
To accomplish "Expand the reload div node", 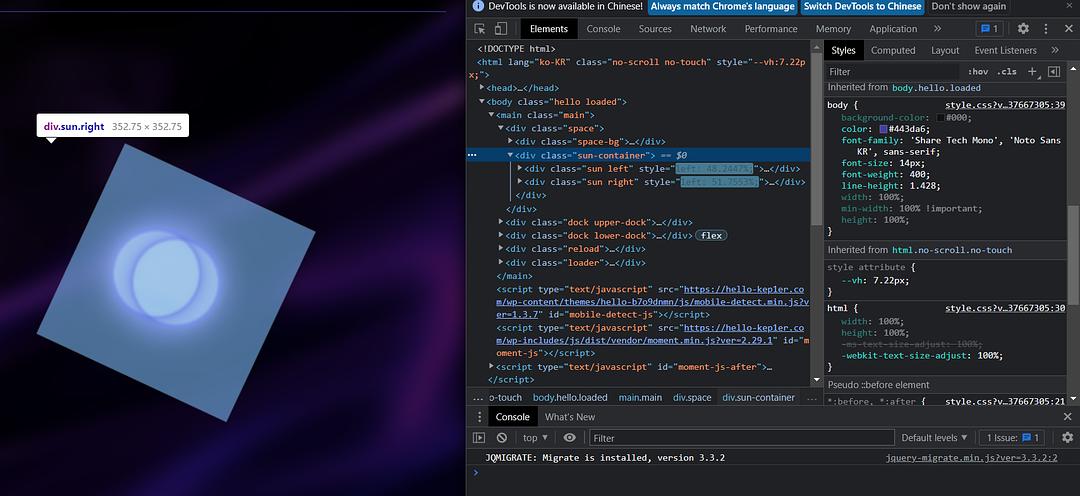I will tap(501, 249).
